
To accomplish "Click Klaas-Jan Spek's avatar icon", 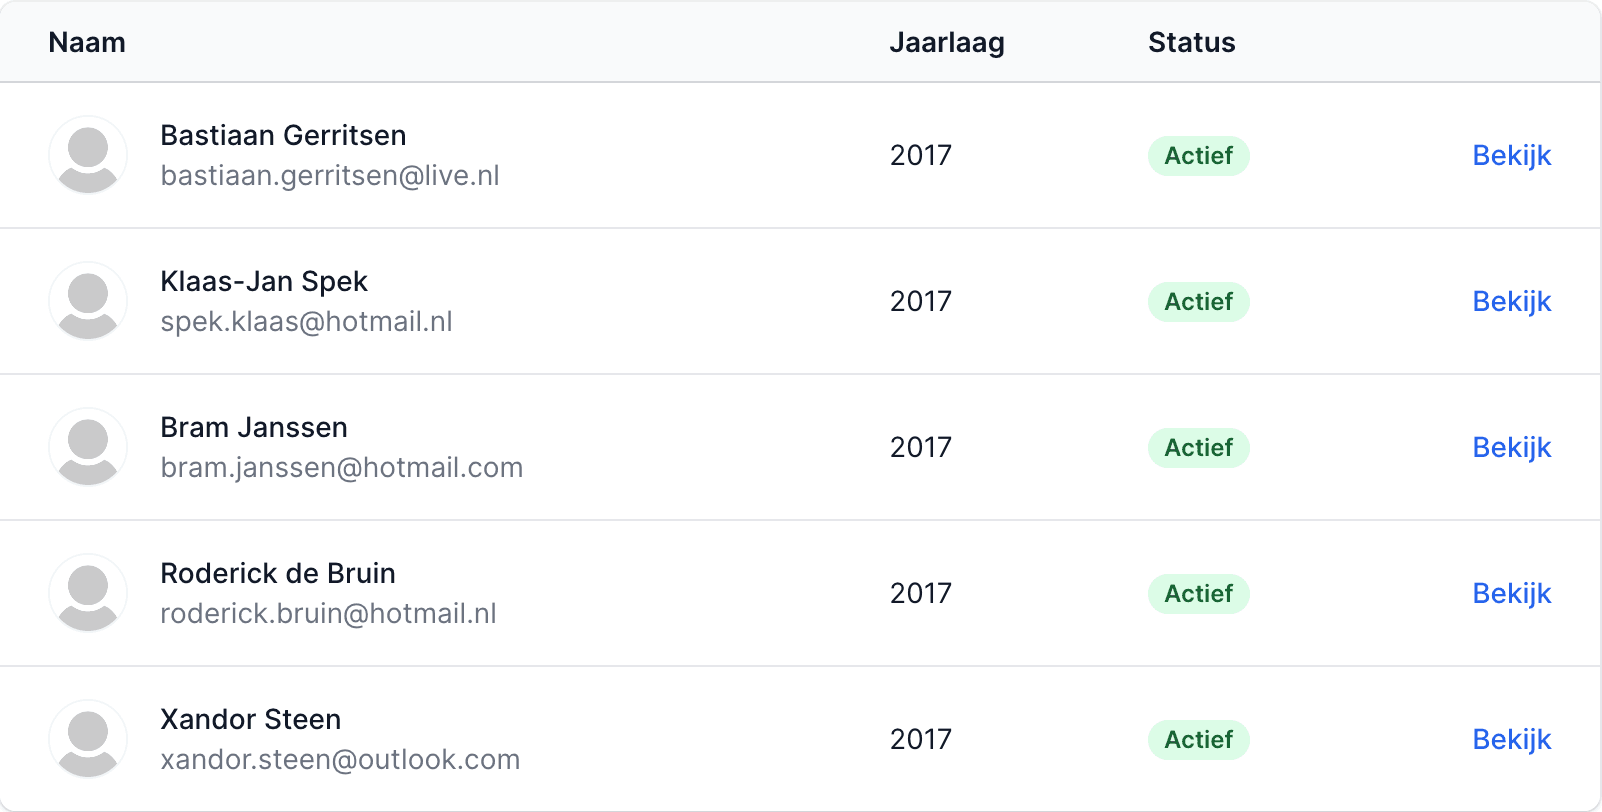I will 88,301.
